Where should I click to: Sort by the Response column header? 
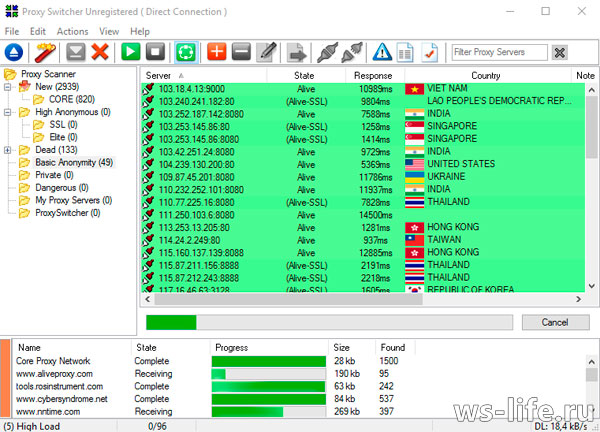point(375,75)
